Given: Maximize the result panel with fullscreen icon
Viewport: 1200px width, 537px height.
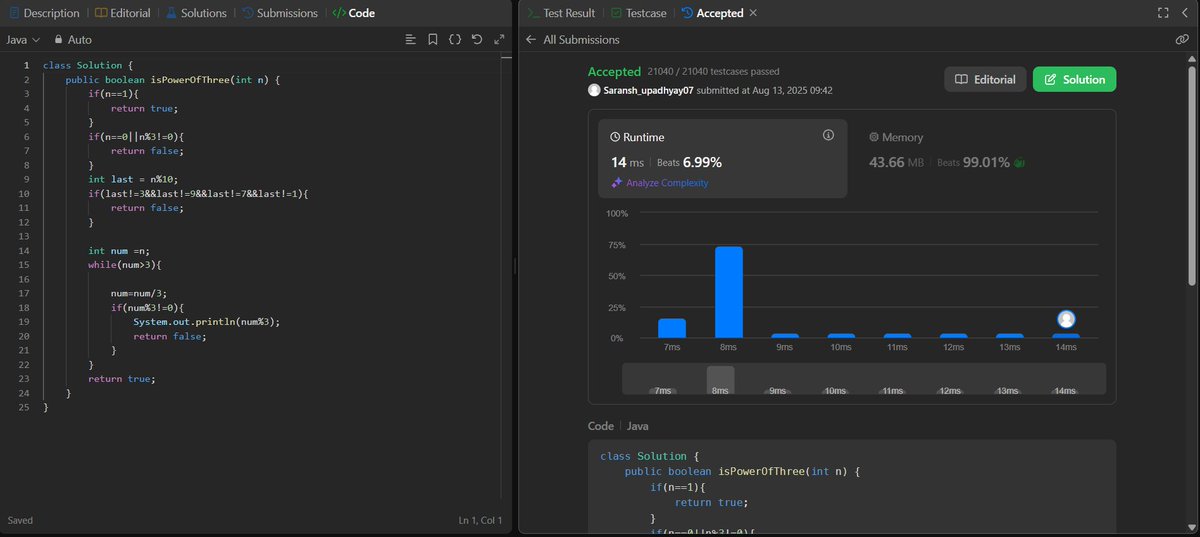Looking at the screenshot, I should (1163, 13).
